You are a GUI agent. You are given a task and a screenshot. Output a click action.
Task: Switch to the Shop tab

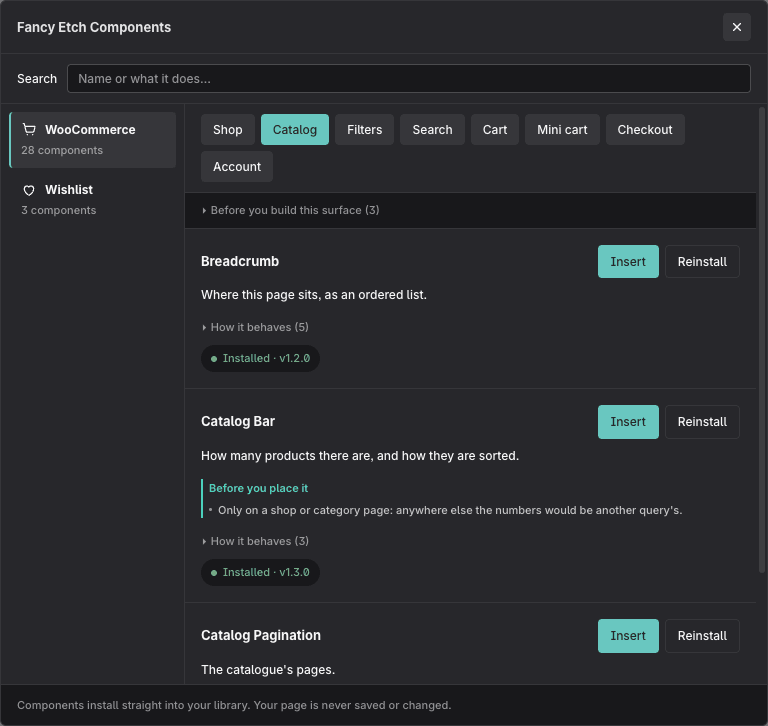pos(228,129)
